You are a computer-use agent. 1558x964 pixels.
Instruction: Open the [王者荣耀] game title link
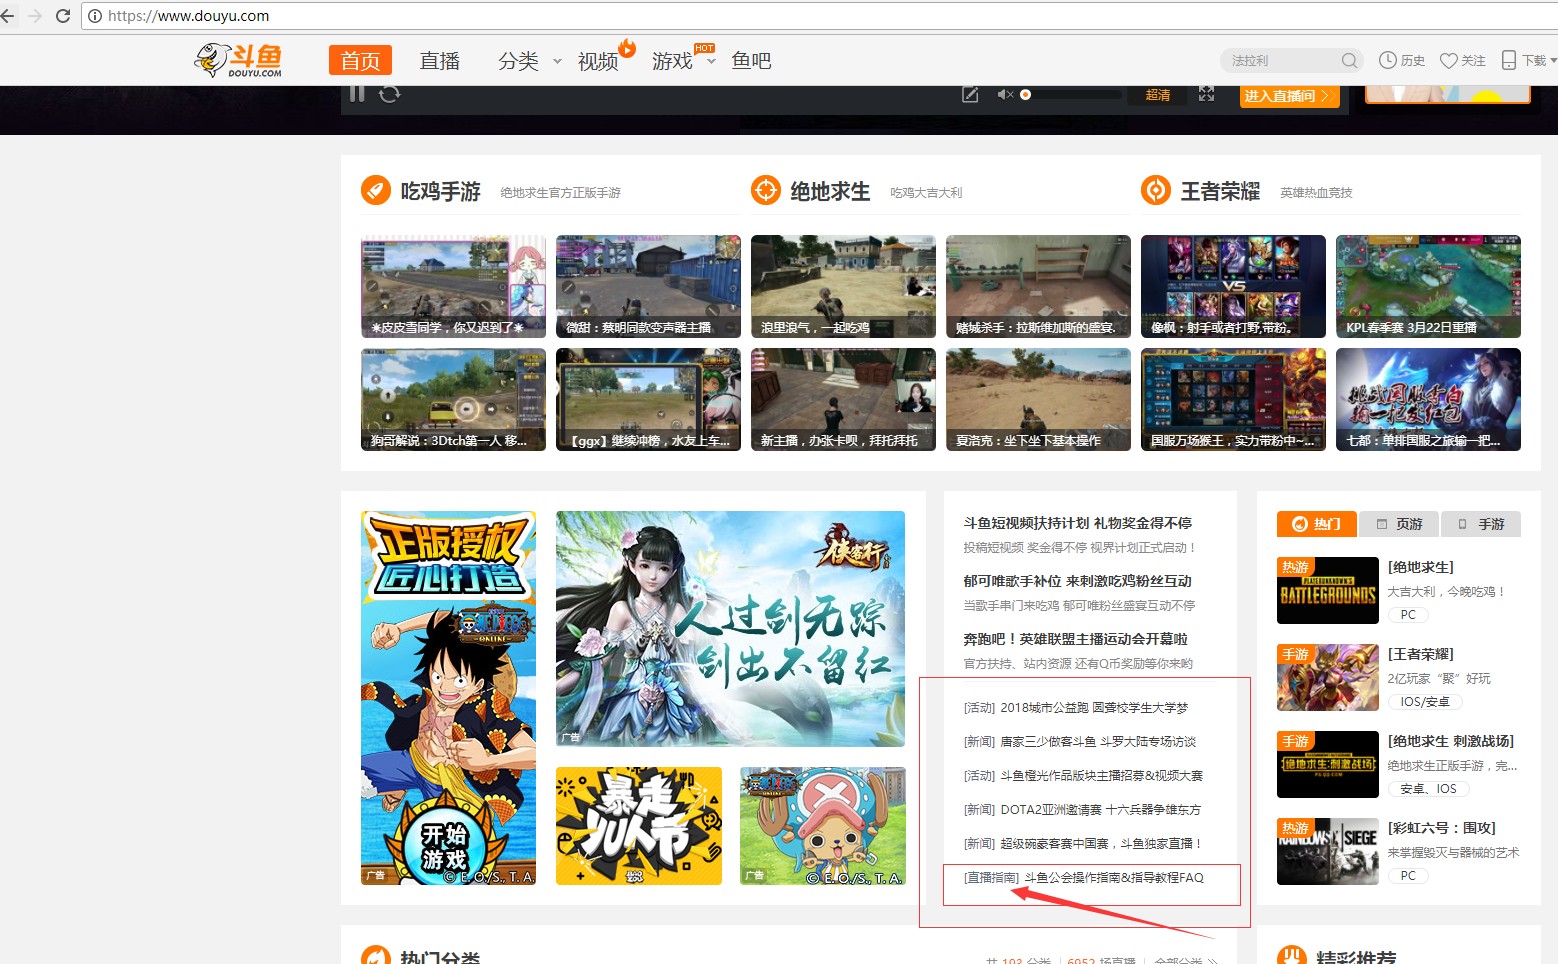point(1420,654)
